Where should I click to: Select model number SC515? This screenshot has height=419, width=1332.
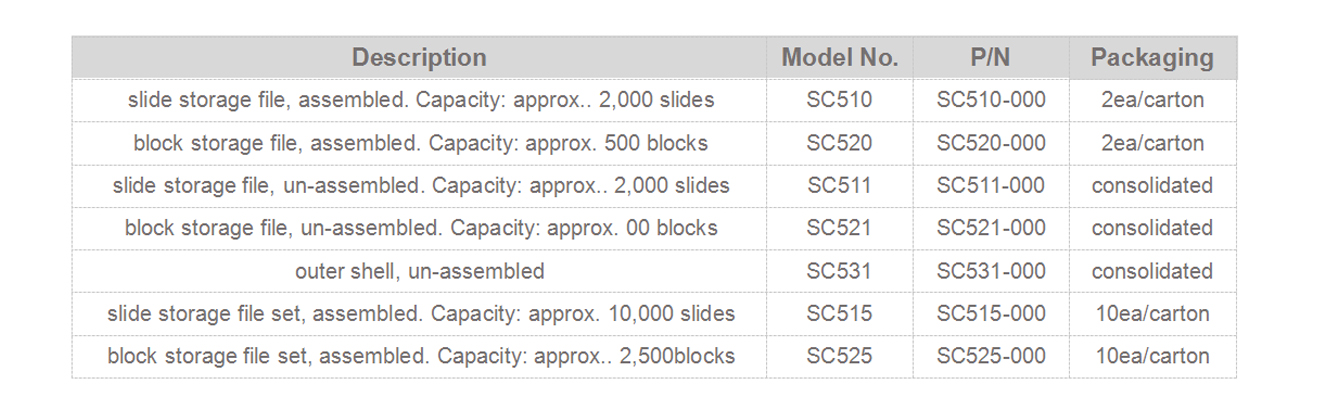pos(839,314)
